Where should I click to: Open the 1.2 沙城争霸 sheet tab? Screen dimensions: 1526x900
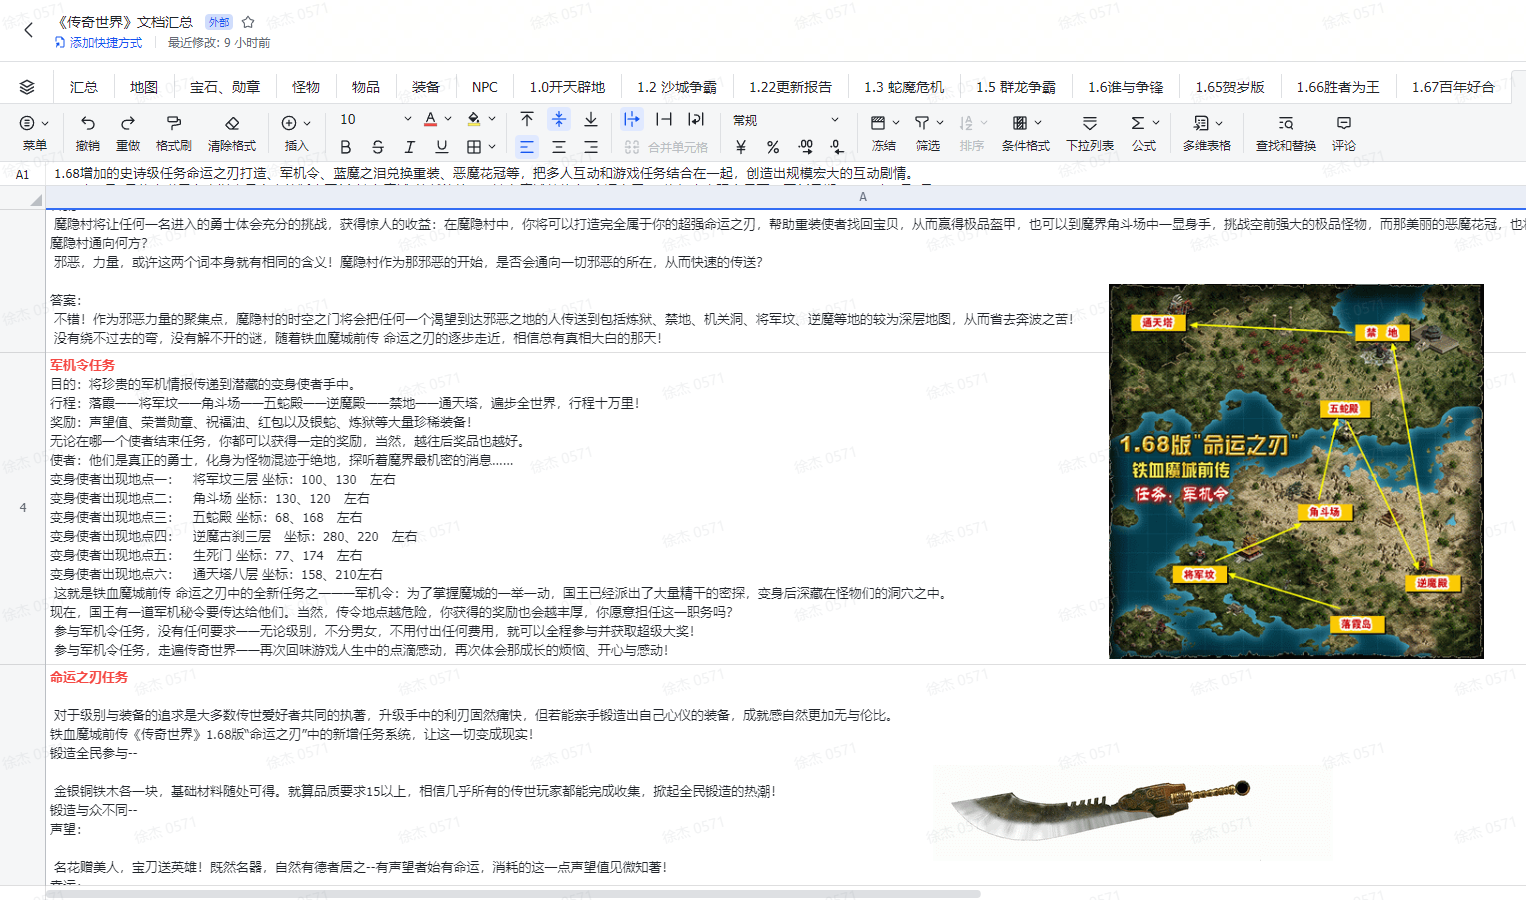[677, 87]
